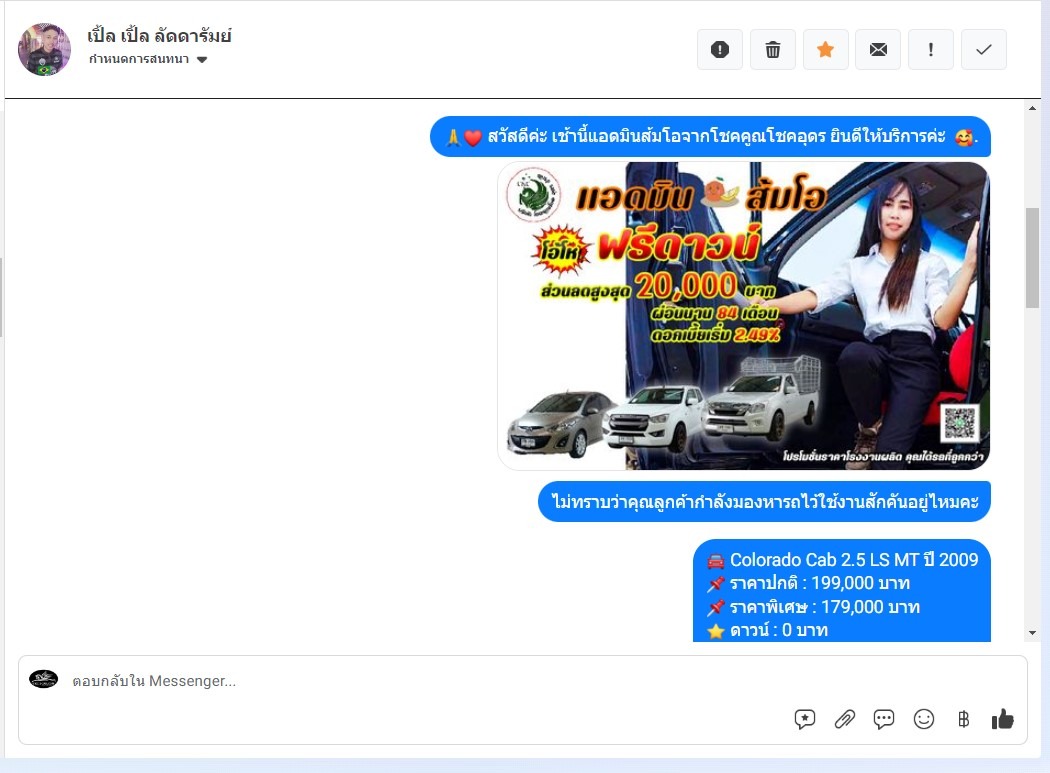Open the promotional car ad image

[x=743, y=315]
